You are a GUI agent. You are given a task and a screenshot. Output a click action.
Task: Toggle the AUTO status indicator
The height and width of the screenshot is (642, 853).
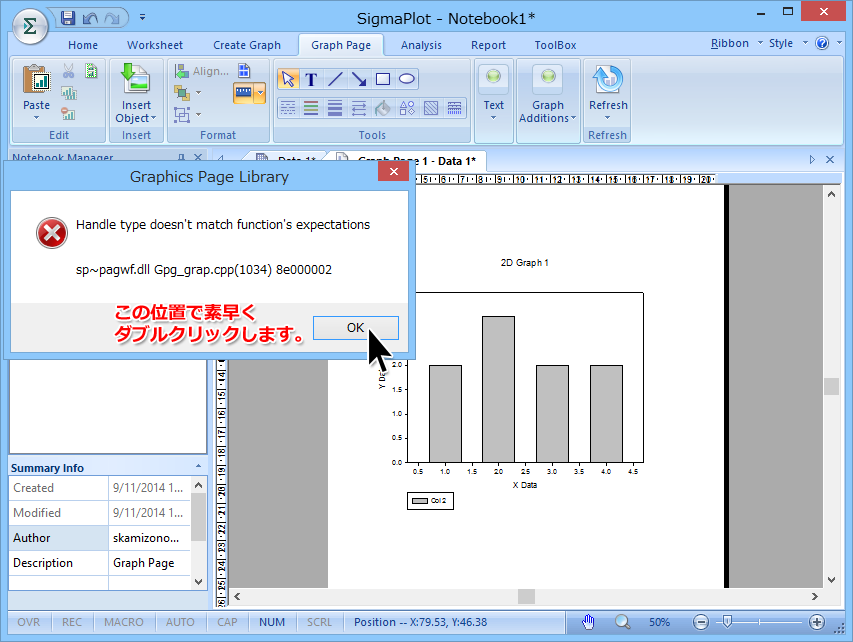pos(180,622)
